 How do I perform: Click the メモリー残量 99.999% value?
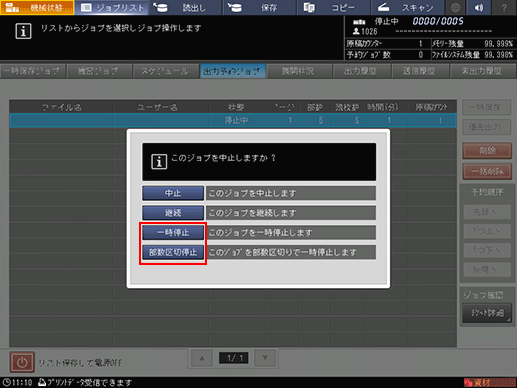click(x=499, y=44)
